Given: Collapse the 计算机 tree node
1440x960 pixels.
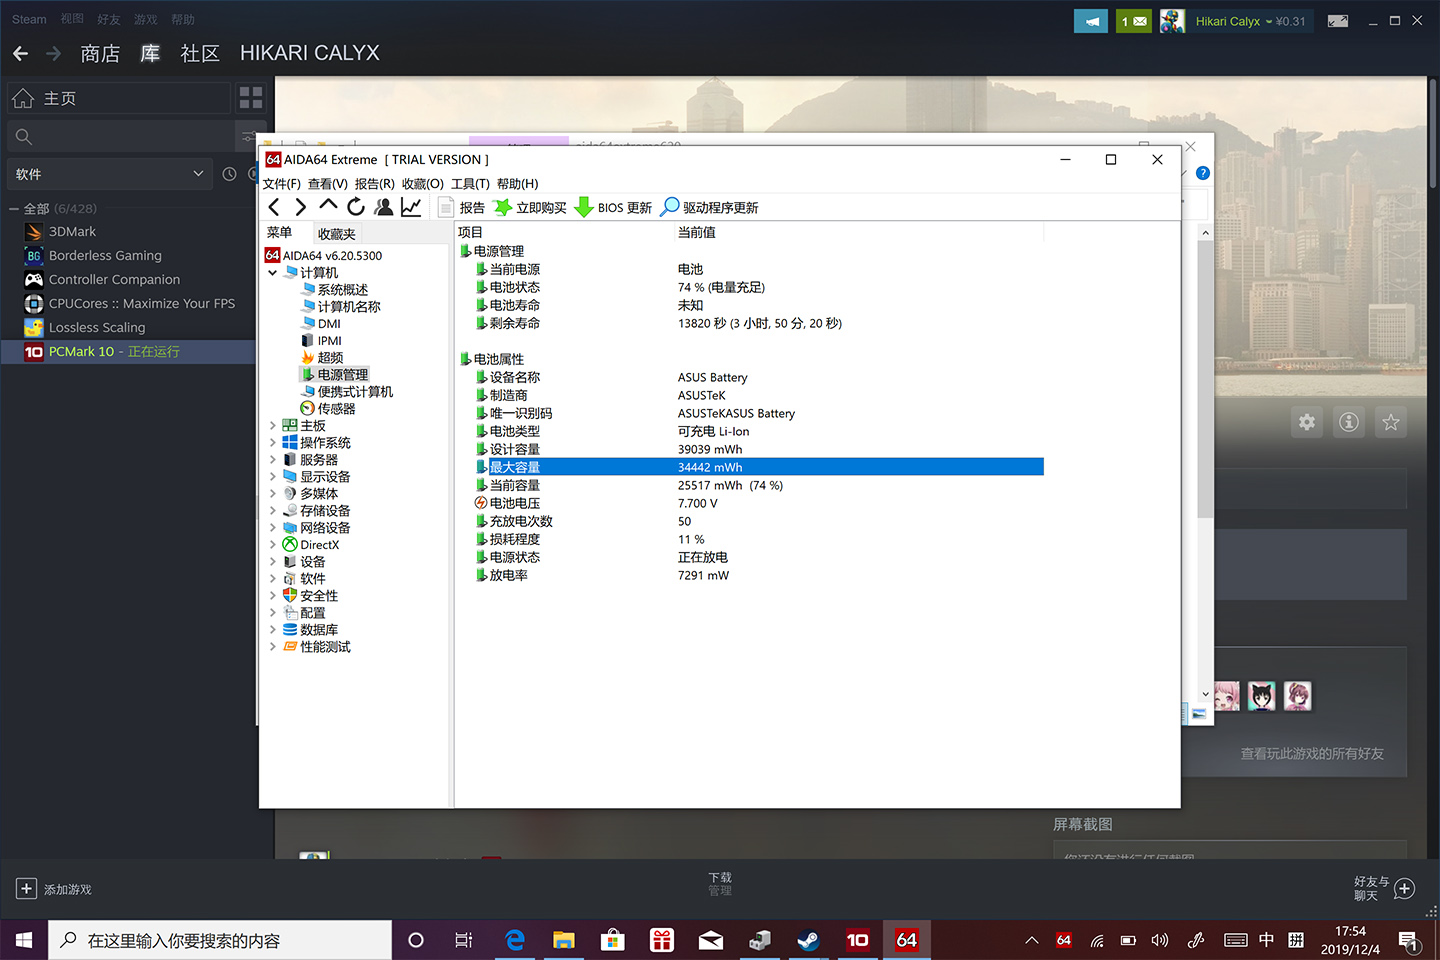Looking at the screenshot, I should [273, 272].
